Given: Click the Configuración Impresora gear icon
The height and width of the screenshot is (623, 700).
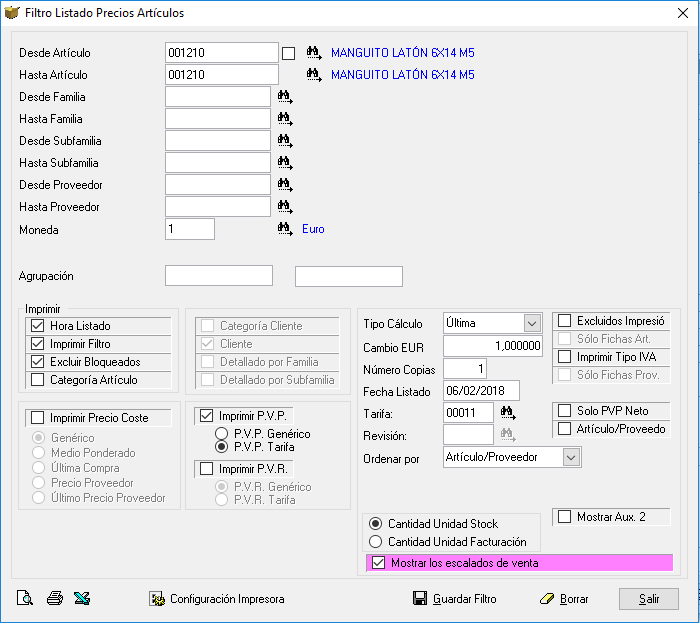Looking at the screenshot, I should [x=157, y=599].
